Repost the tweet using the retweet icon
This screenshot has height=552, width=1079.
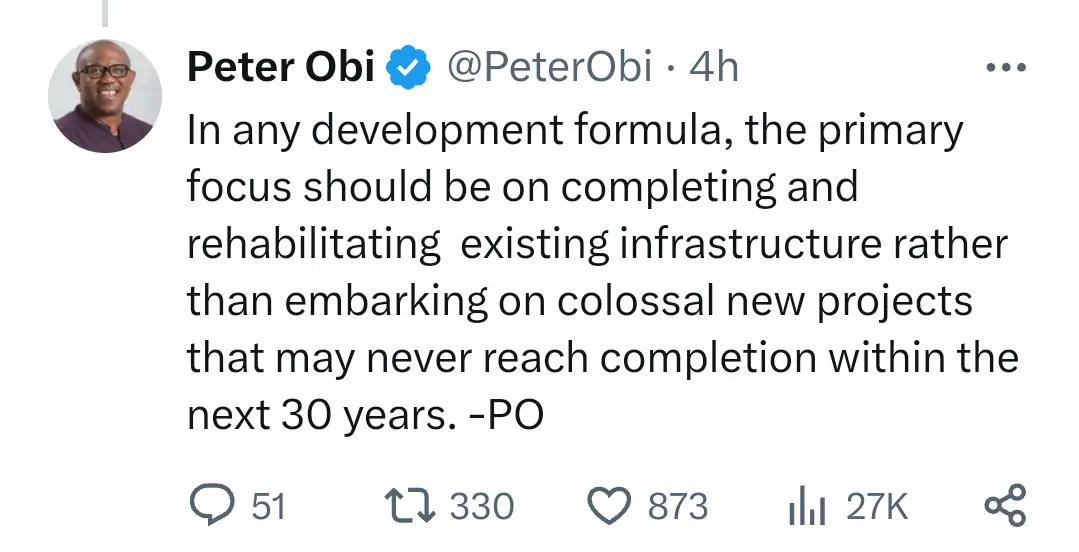click(410, 506)
